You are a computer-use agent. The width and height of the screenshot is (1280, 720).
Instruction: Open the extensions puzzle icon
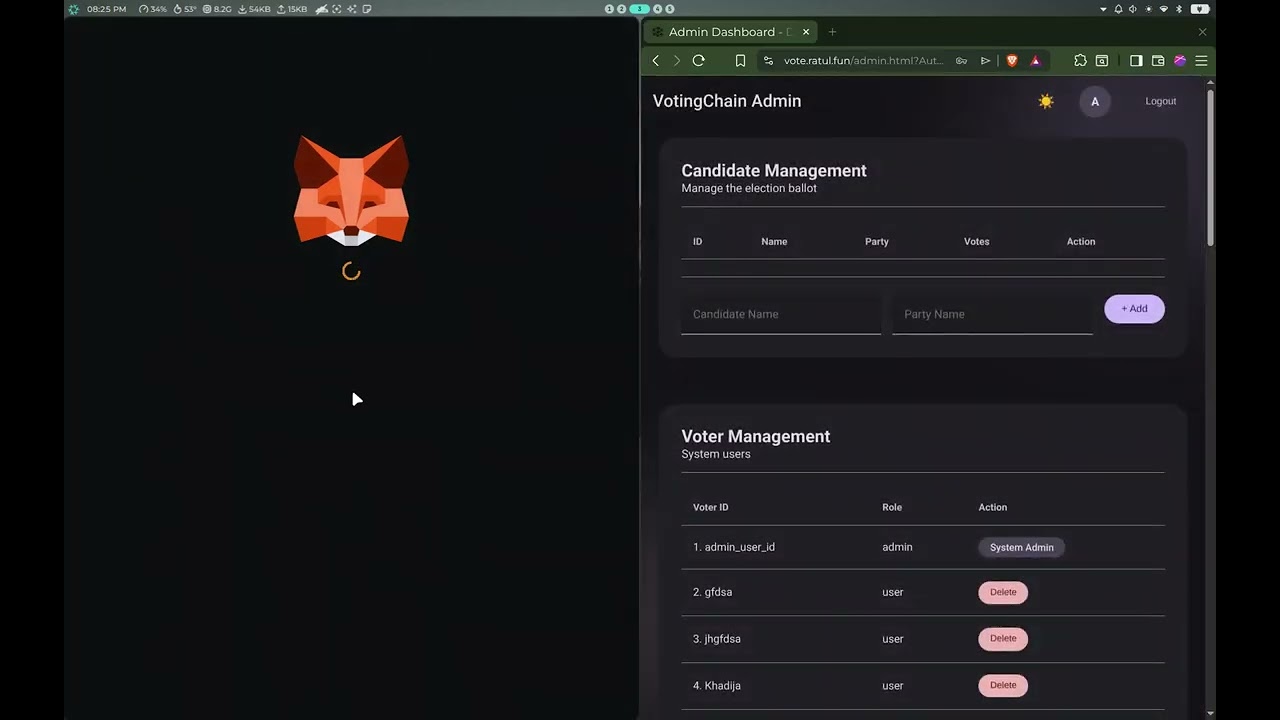point(1080,61)
